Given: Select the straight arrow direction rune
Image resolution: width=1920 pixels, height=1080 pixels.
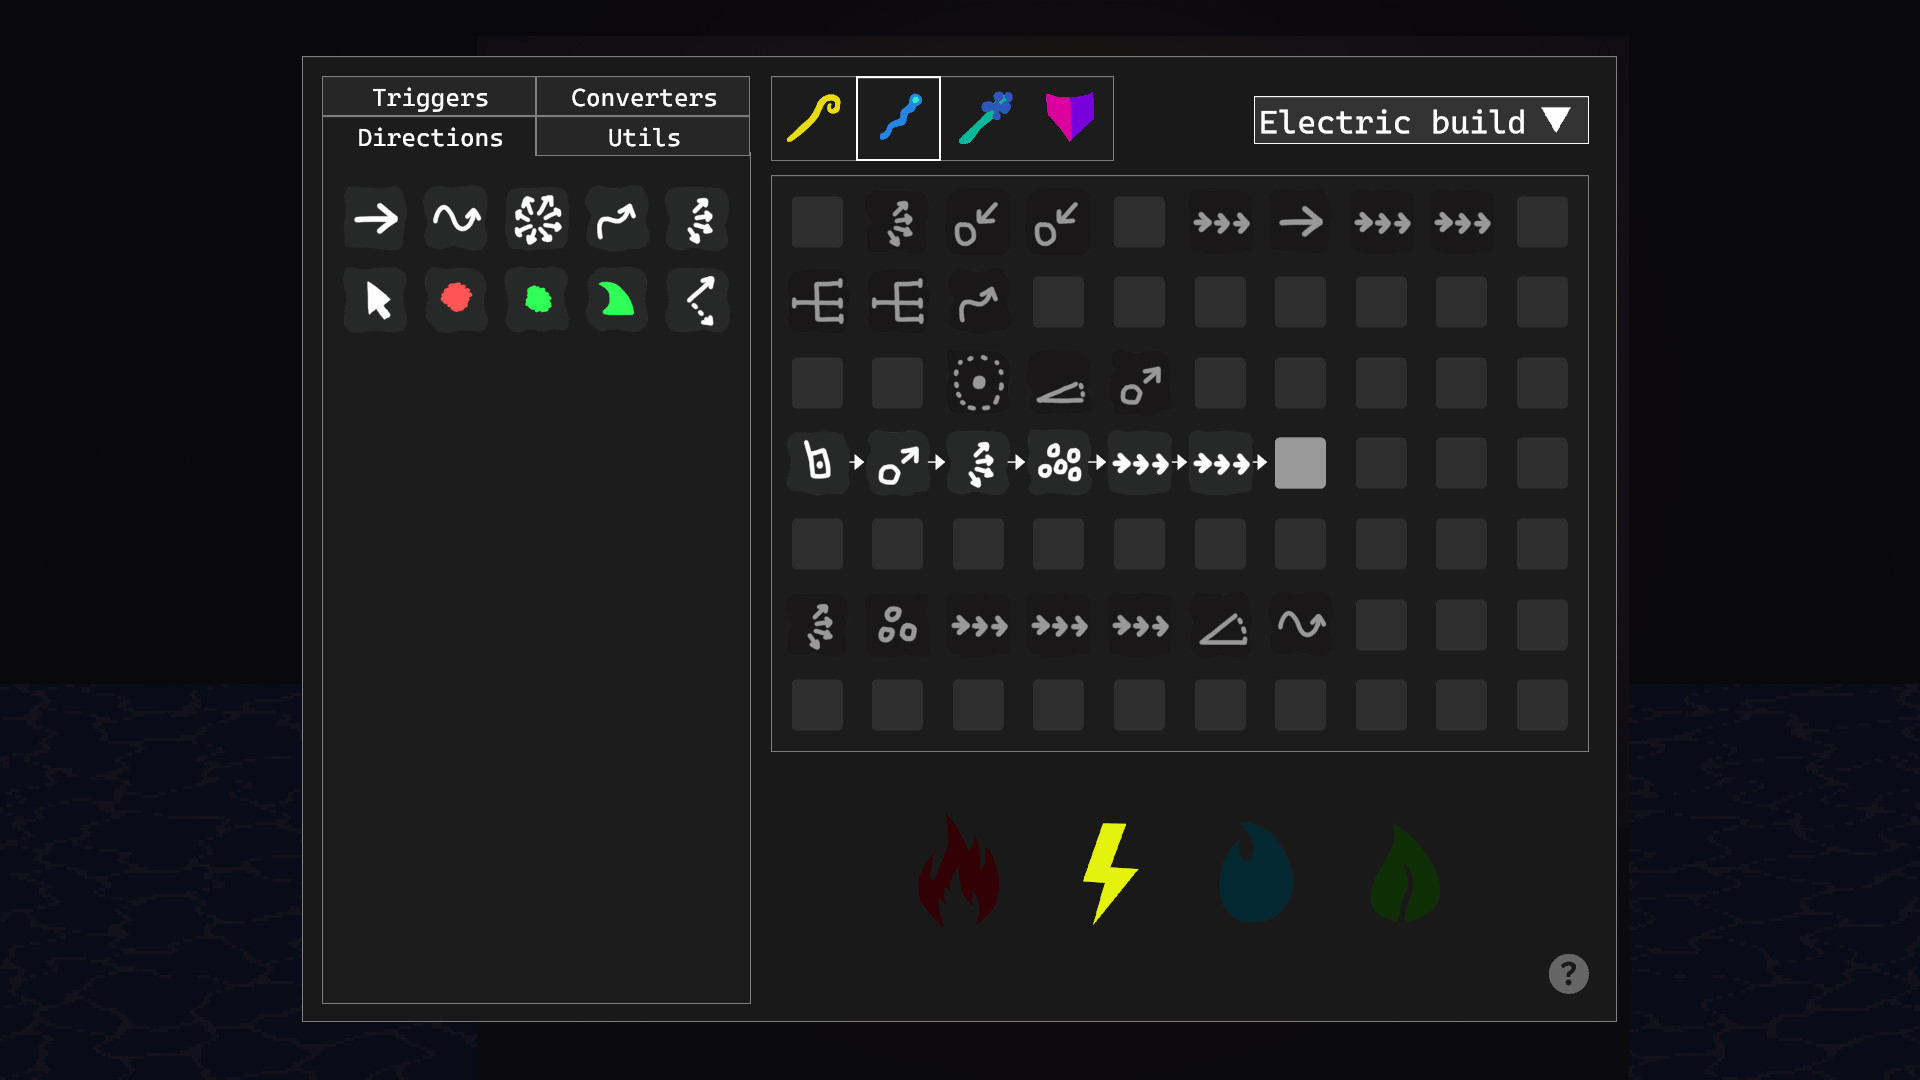Looking at the screenshot, I should pyautogui.click(x=375, y=219).
